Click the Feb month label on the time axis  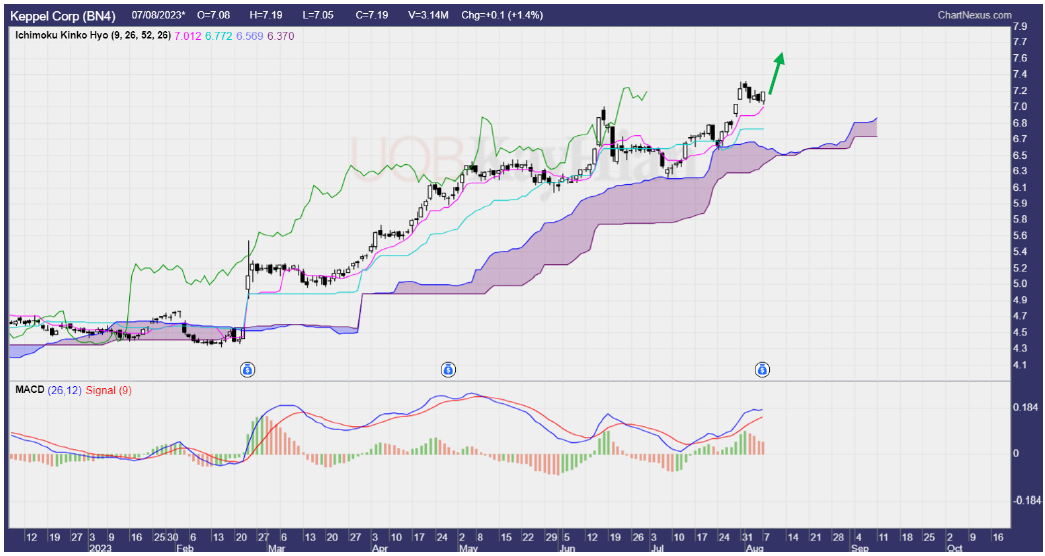(185, 548)
